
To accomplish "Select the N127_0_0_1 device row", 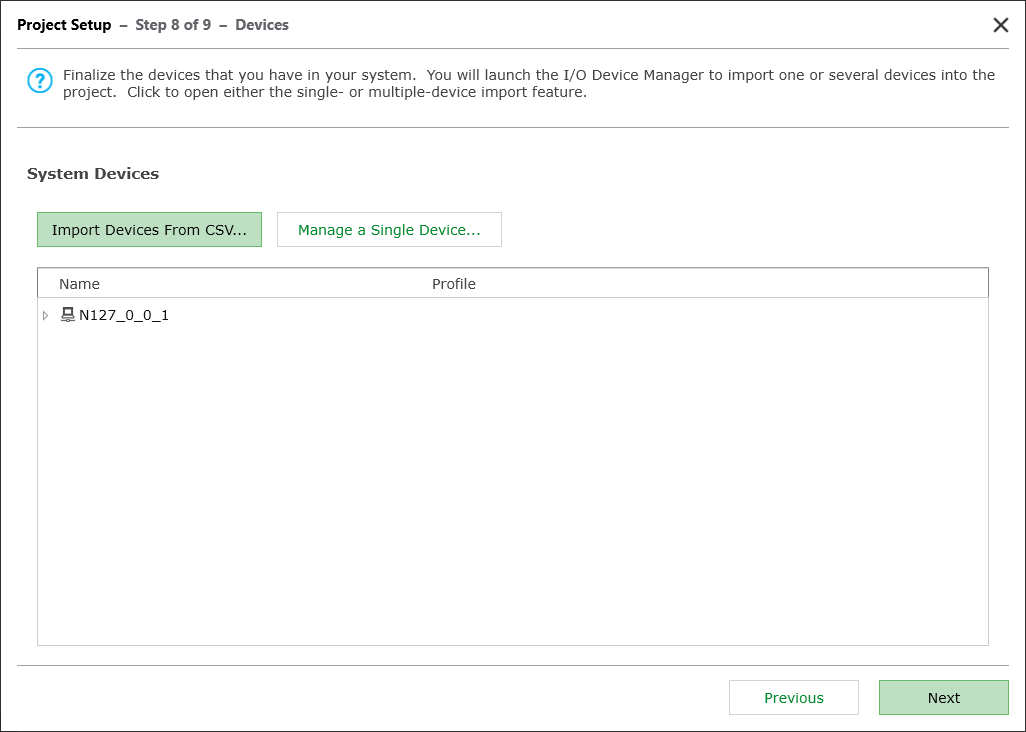I will tap(512, 315).
